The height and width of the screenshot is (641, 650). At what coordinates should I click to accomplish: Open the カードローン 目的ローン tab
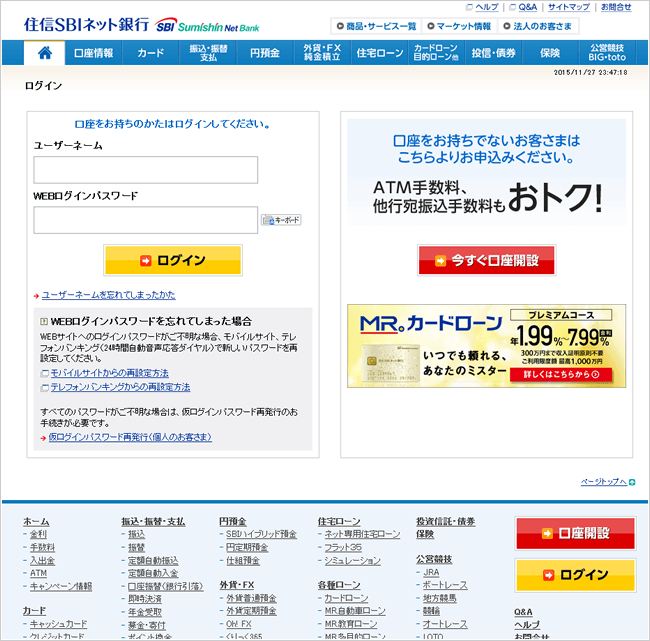click(436, 53)
